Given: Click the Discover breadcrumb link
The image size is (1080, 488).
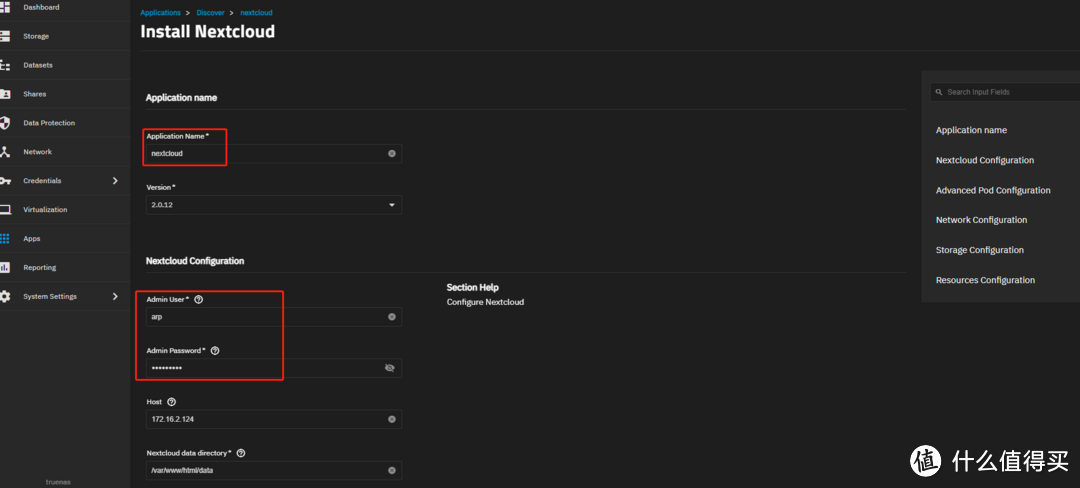Looking at the screenshot, I should pos(210,13).
